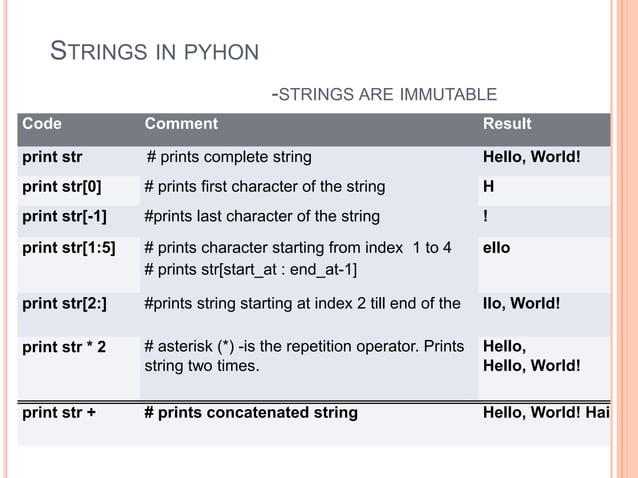Click the 'prints first character' comment text
The height and width of the screenshot is (478, 638).
click(264, 186)
